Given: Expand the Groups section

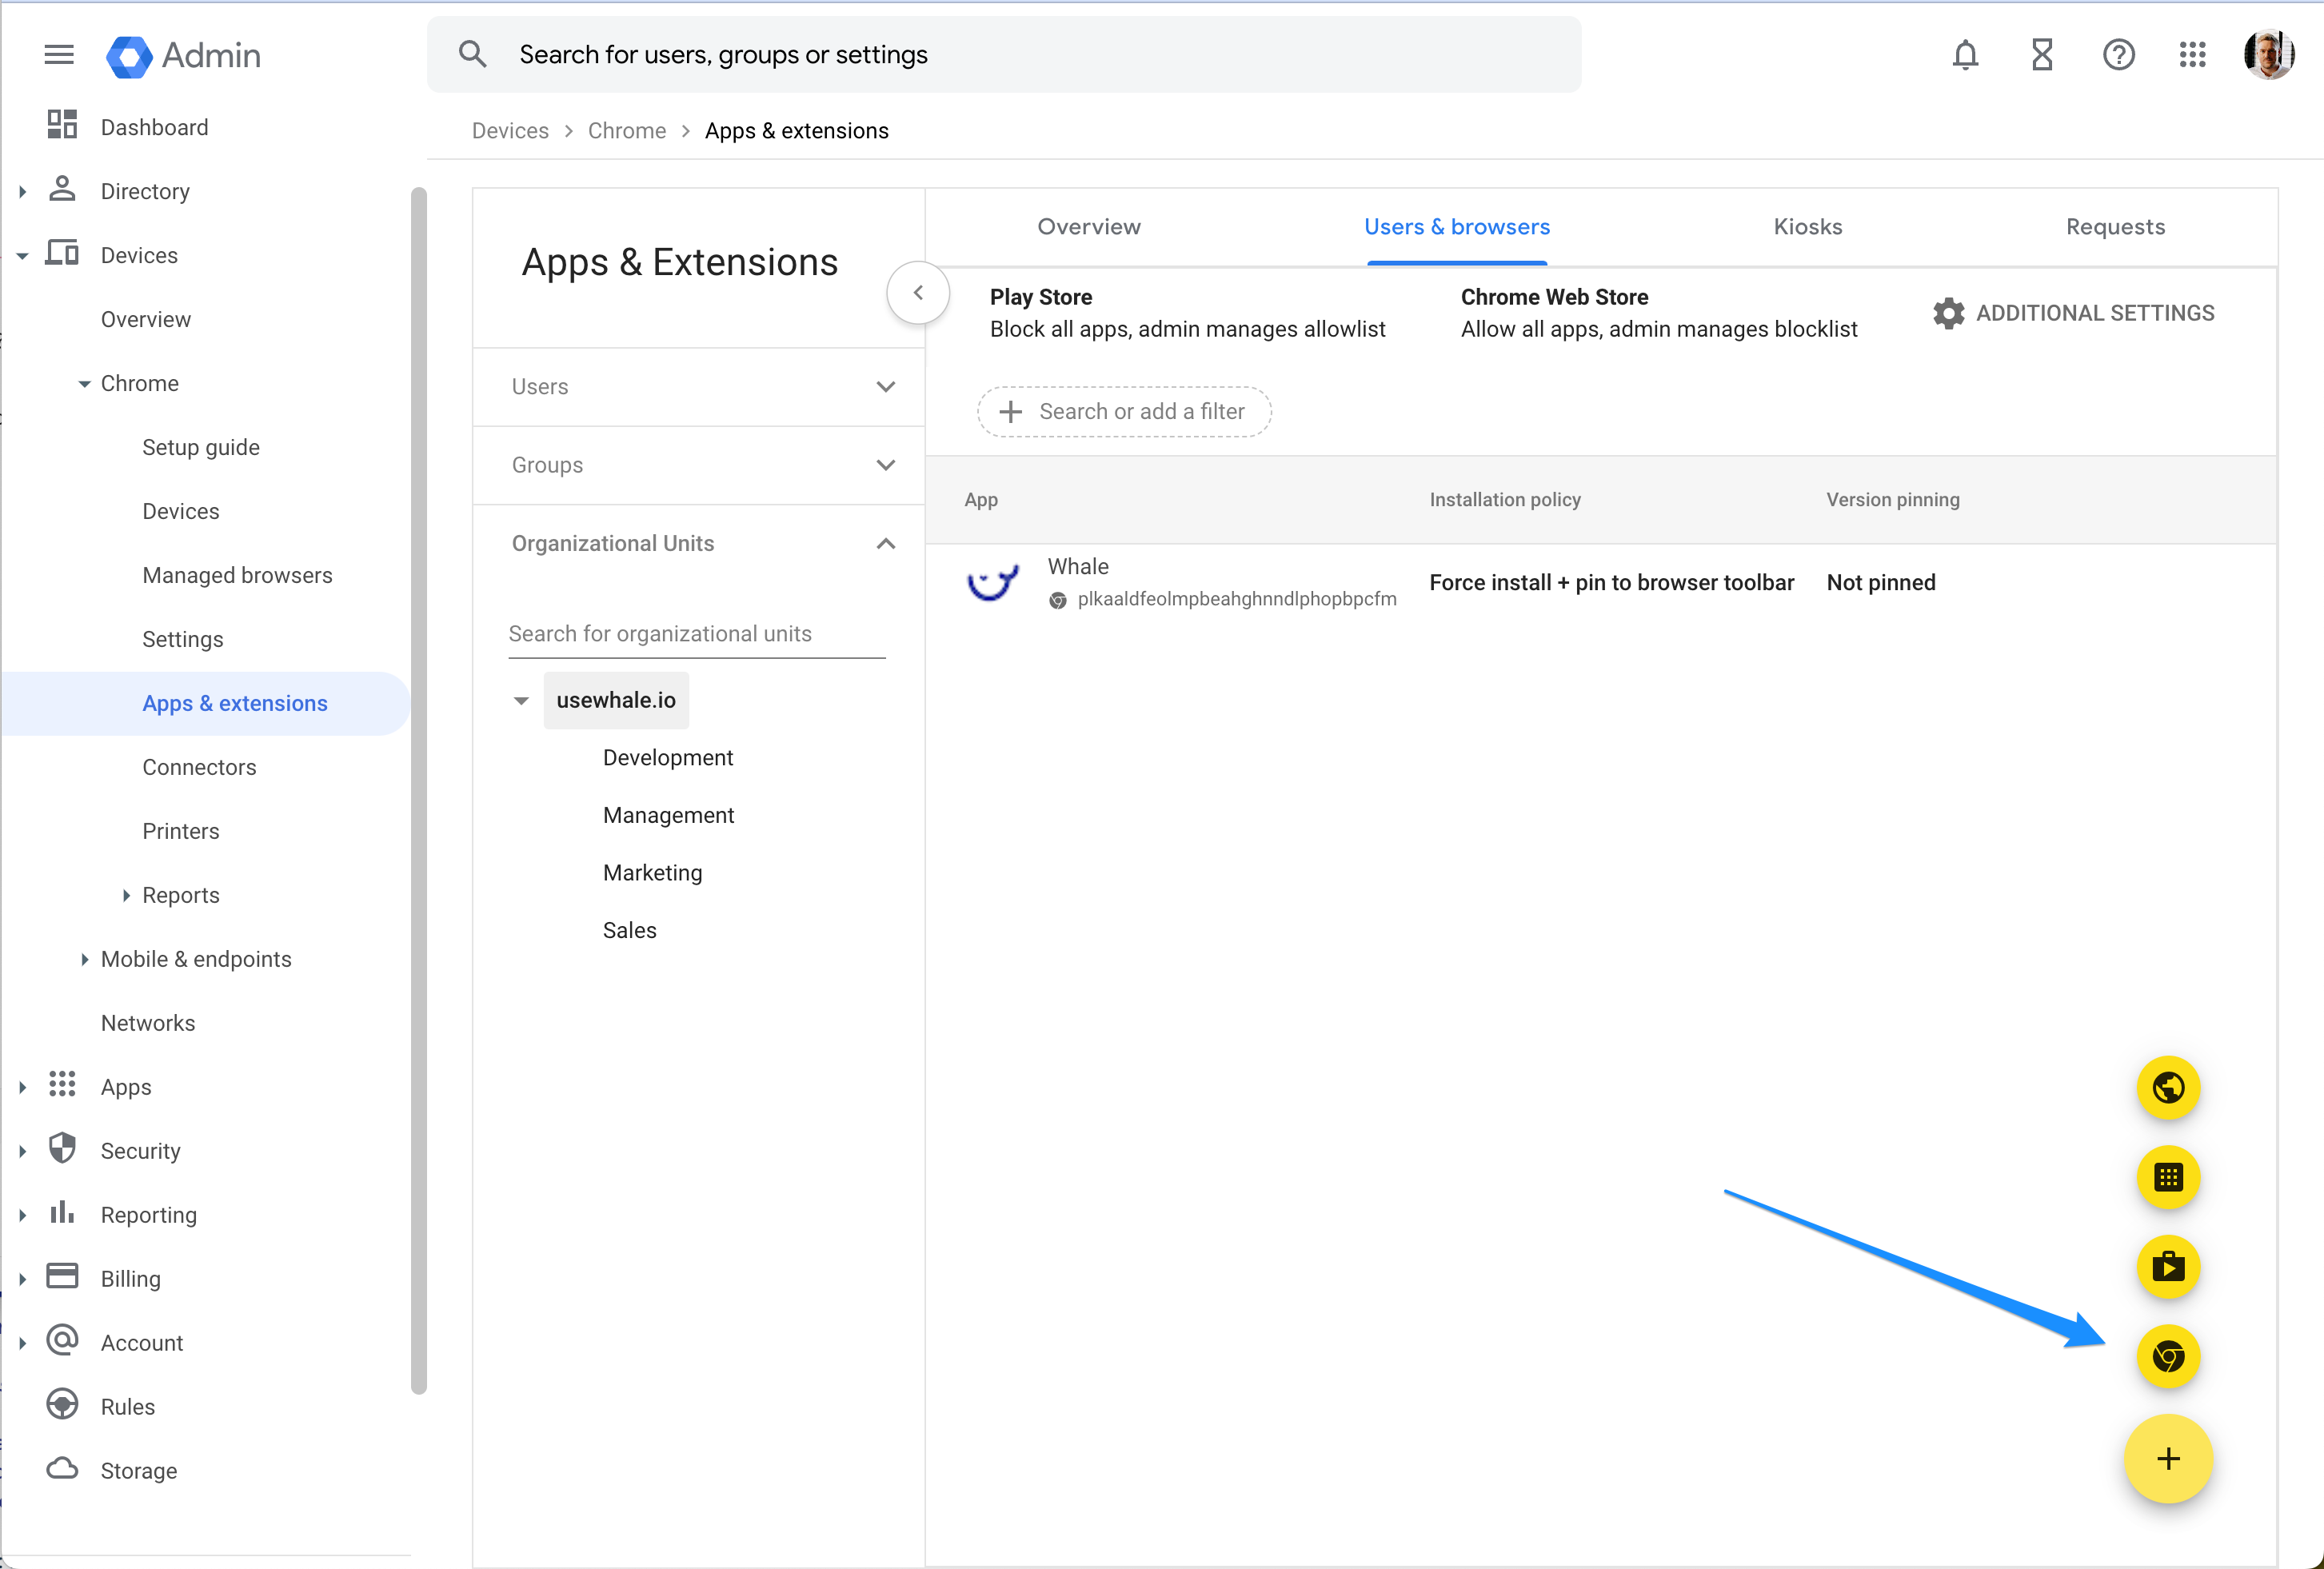Looking at the screenshot, I should [x=885, y=465].
